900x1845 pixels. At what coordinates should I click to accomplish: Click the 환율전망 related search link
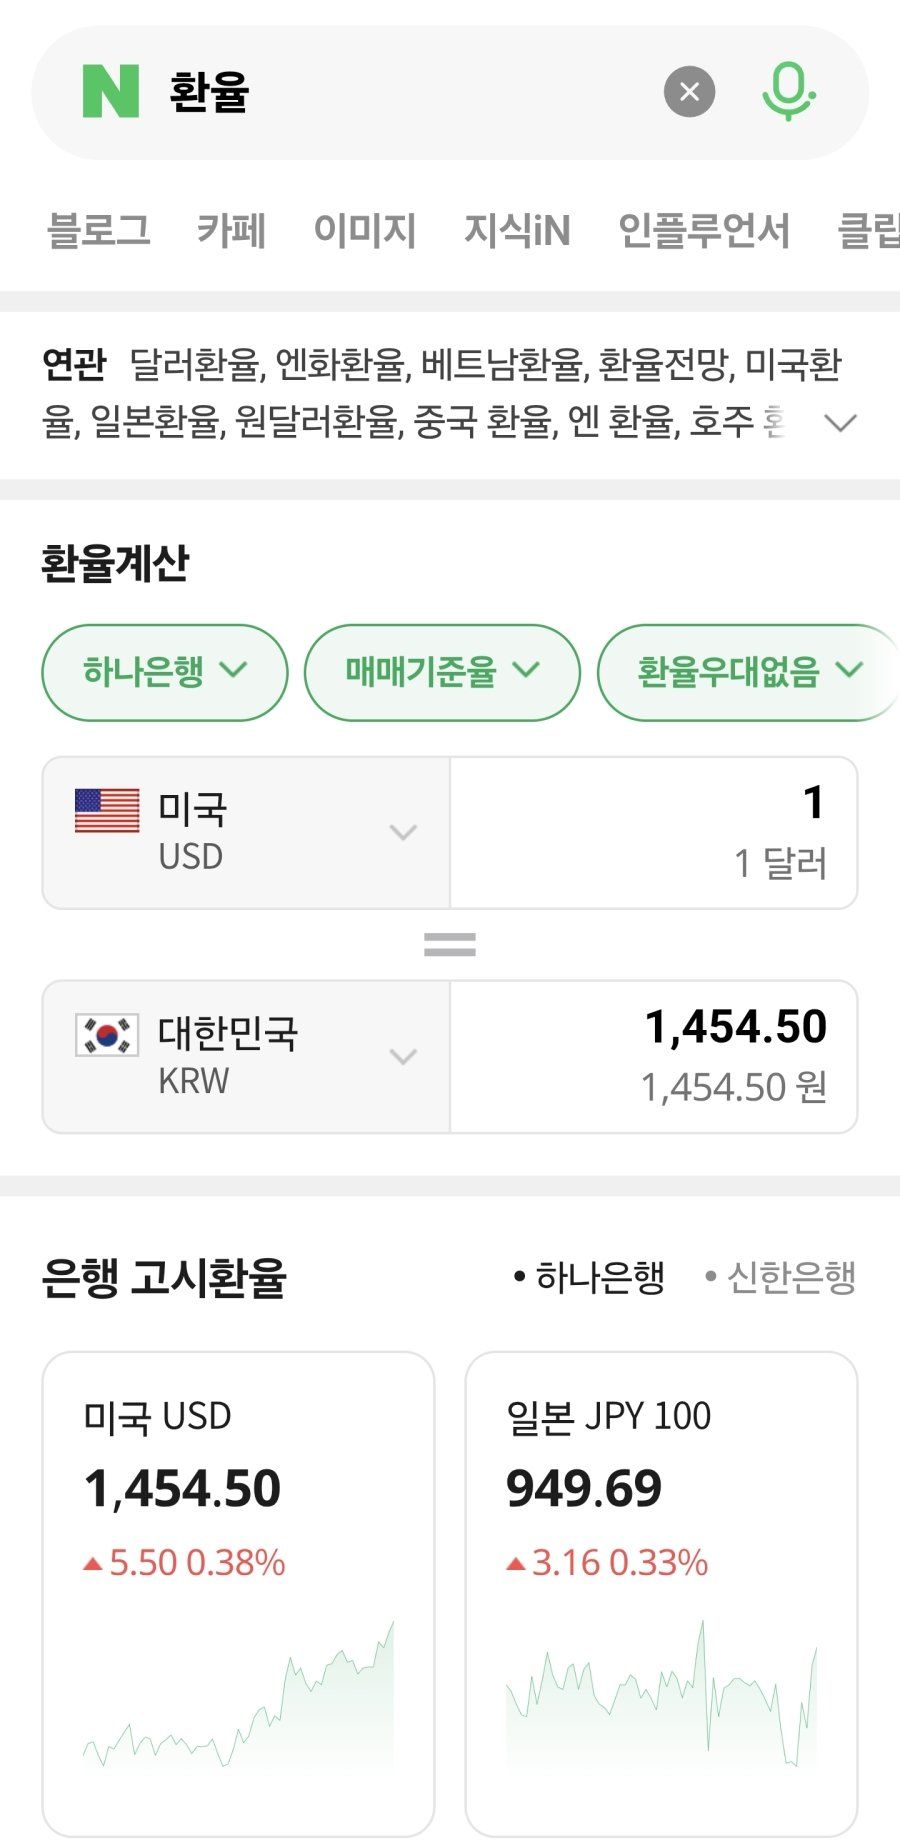click(664, 365)
